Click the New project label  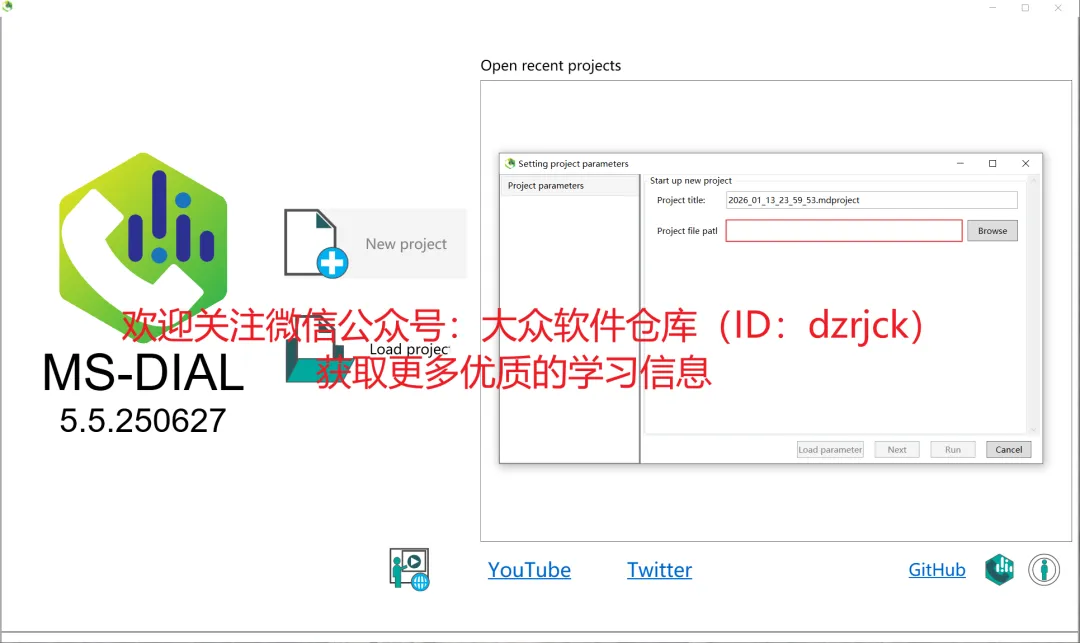406,244
